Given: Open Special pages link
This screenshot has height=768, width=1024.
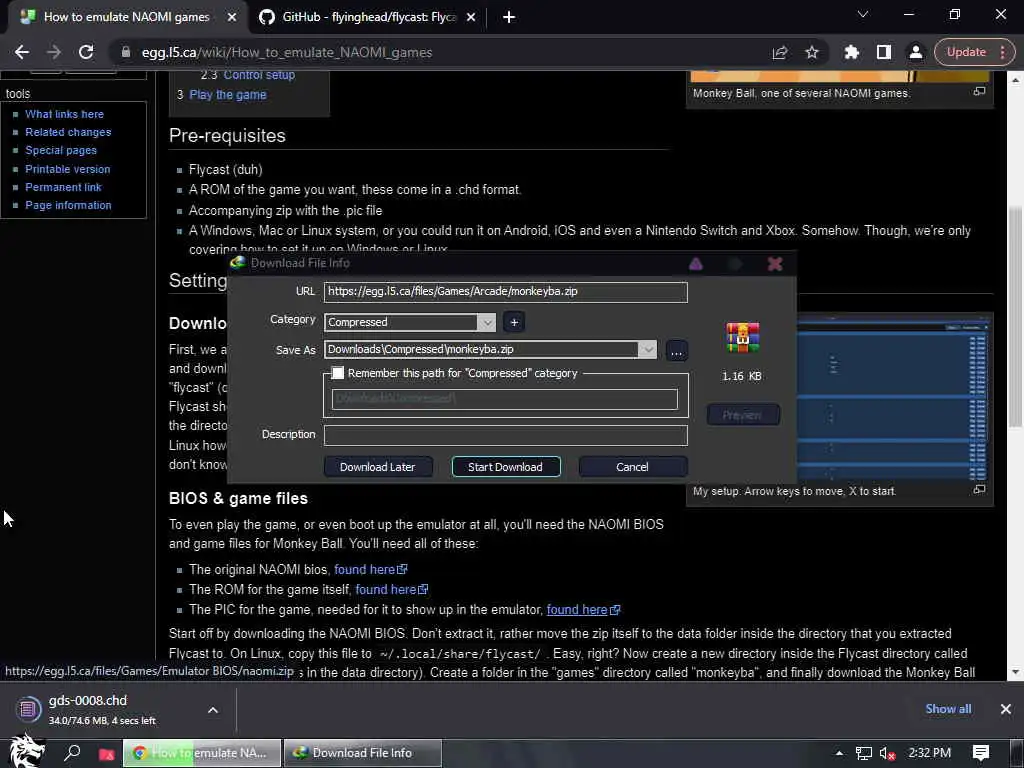Looking at the screenshot, I should pyautogui.click(x=61, y=150).
